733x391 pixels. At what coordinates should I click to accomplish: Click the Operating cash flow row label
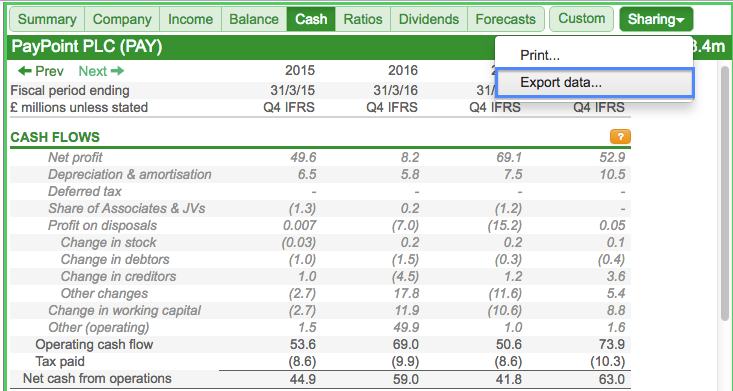tap(94, 345)
